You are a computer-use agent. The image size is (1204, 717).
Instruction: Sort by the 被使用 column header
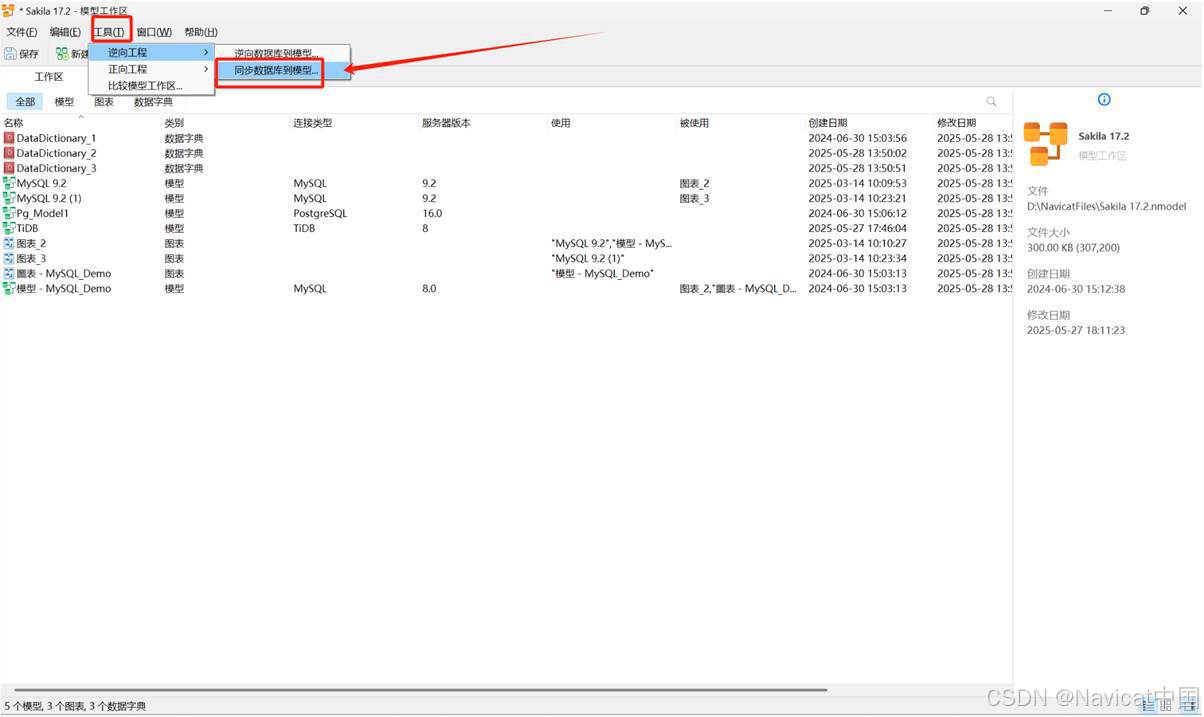point(741,123)
